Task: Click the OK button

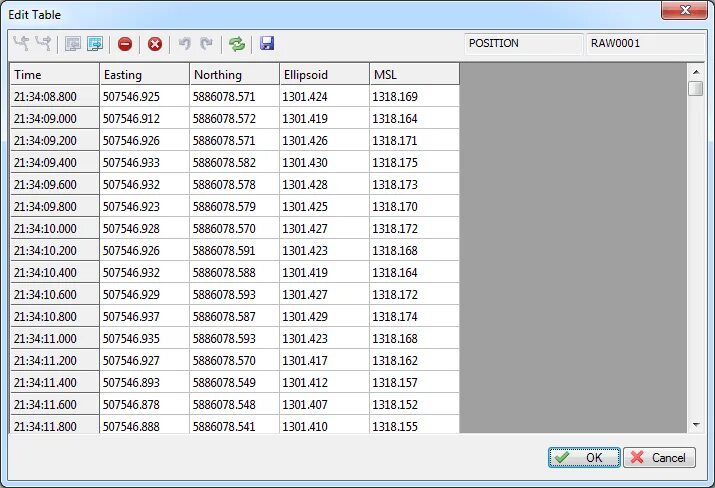Action: (584, 457)
